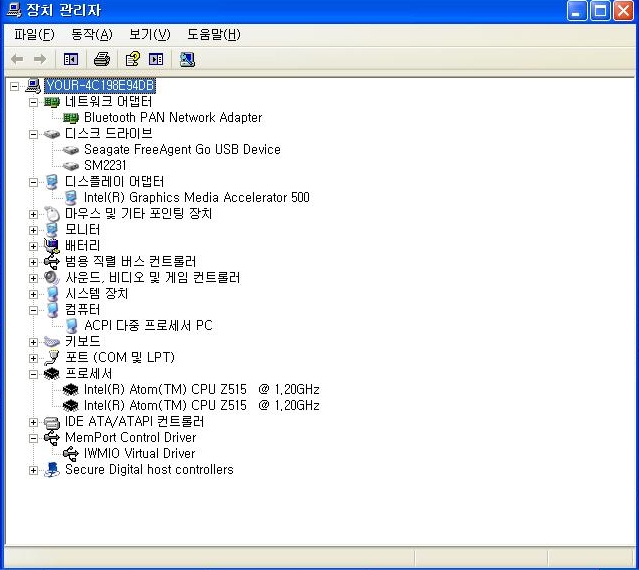Select the second Intel Atom Z515 entry
Image resolution: width=639 pixels, height=570 pixels.
point(201,405)
